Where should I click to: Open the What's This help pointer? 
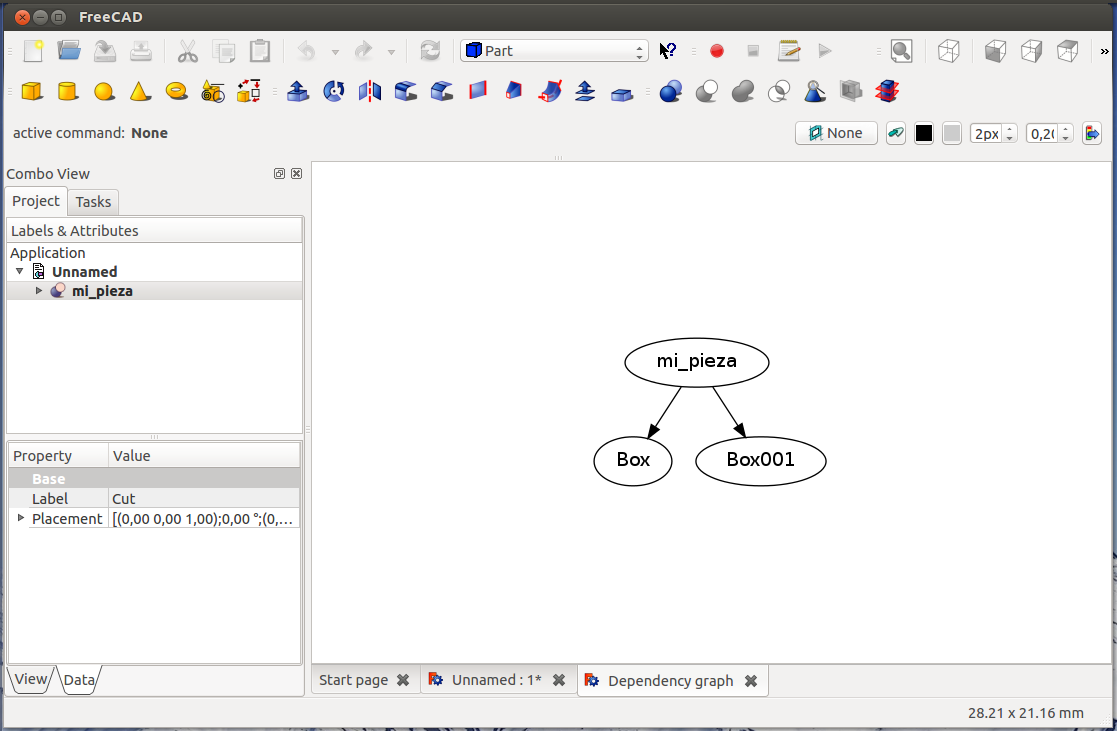pyautogui.click(x=668, y=51)
